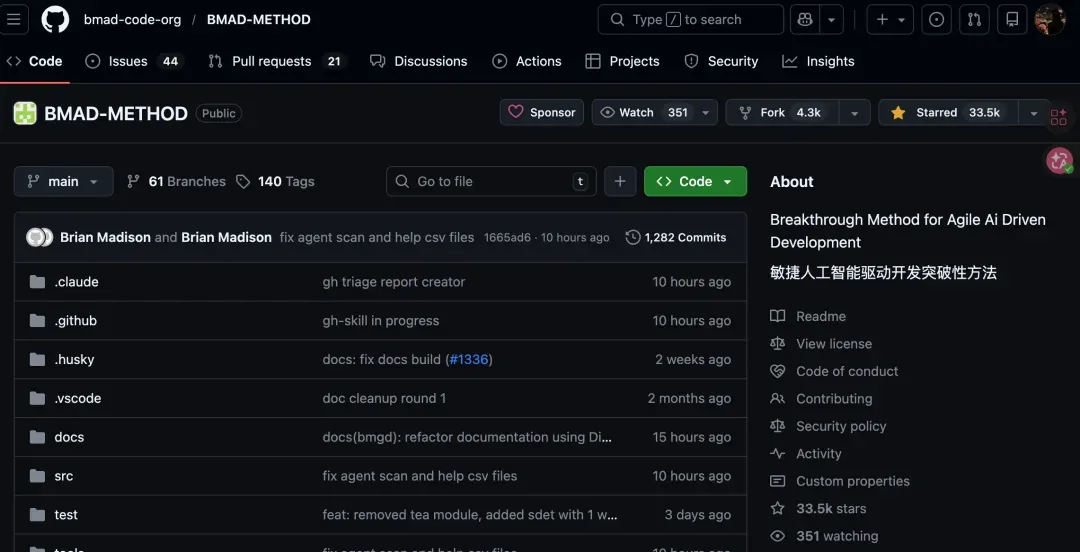Open doc cleanup round 1 commit
The width and height of the screenshot is (1080, 552).
pos(384,398)
